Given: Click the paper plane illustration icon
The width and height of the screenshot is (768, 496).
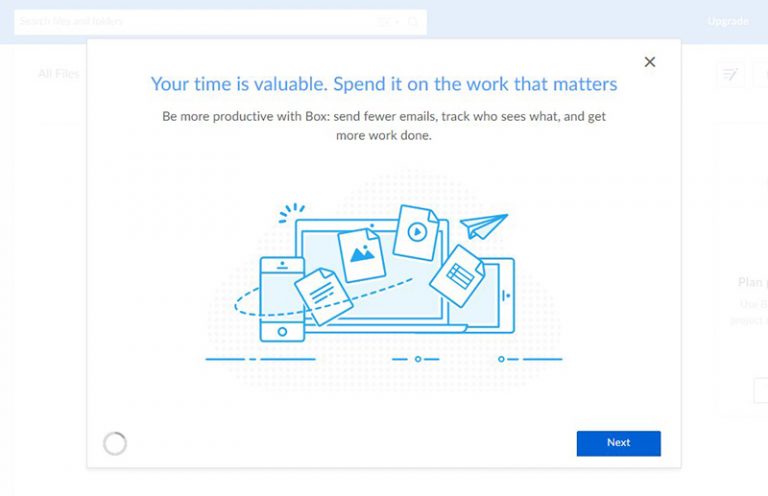Looking at the screenshot, I should click(483, 226).
